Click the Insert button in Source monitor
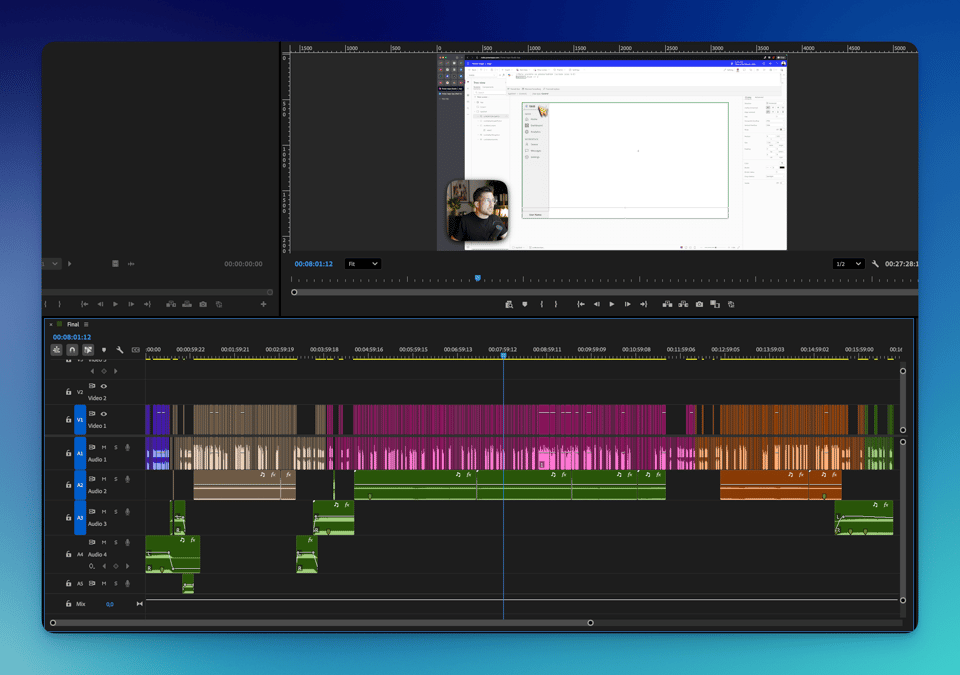Viewport: 960px width, 675px height. pyautogui.click(x=171, y=304)
